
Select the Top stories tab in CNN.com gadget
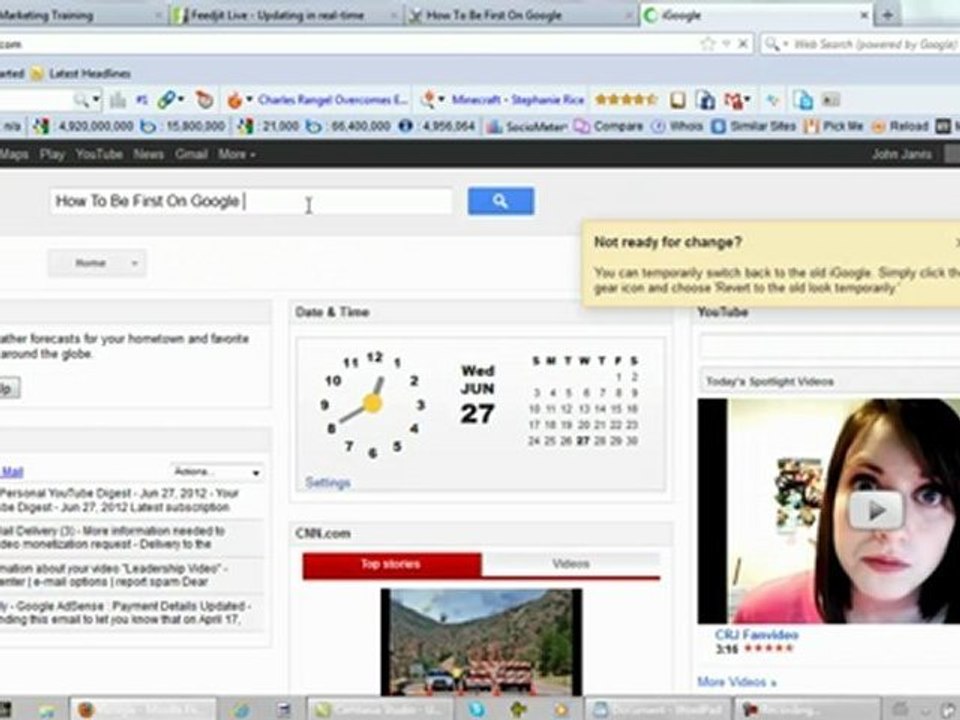pyautogui.click(x=391, y=564)
